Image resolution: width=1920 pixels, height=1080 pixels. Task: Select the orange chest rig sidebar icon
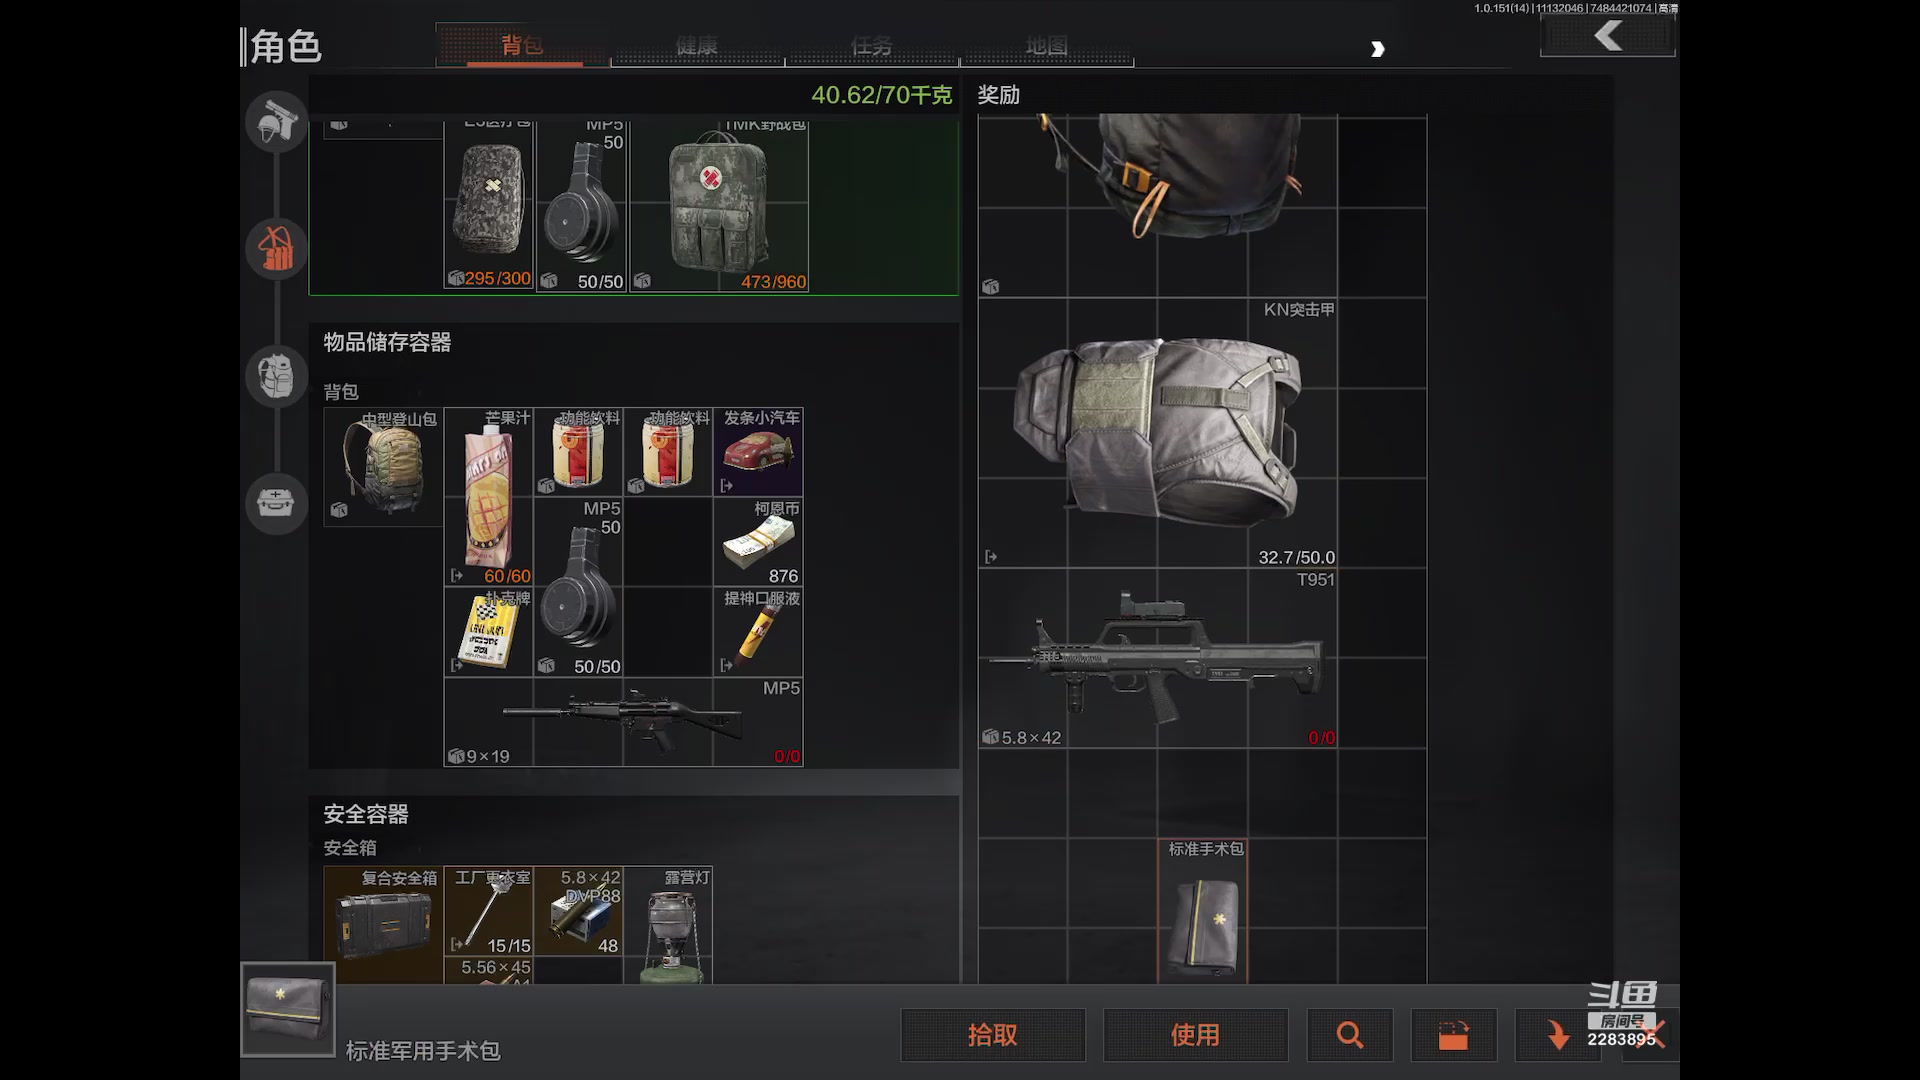(276, 248)
